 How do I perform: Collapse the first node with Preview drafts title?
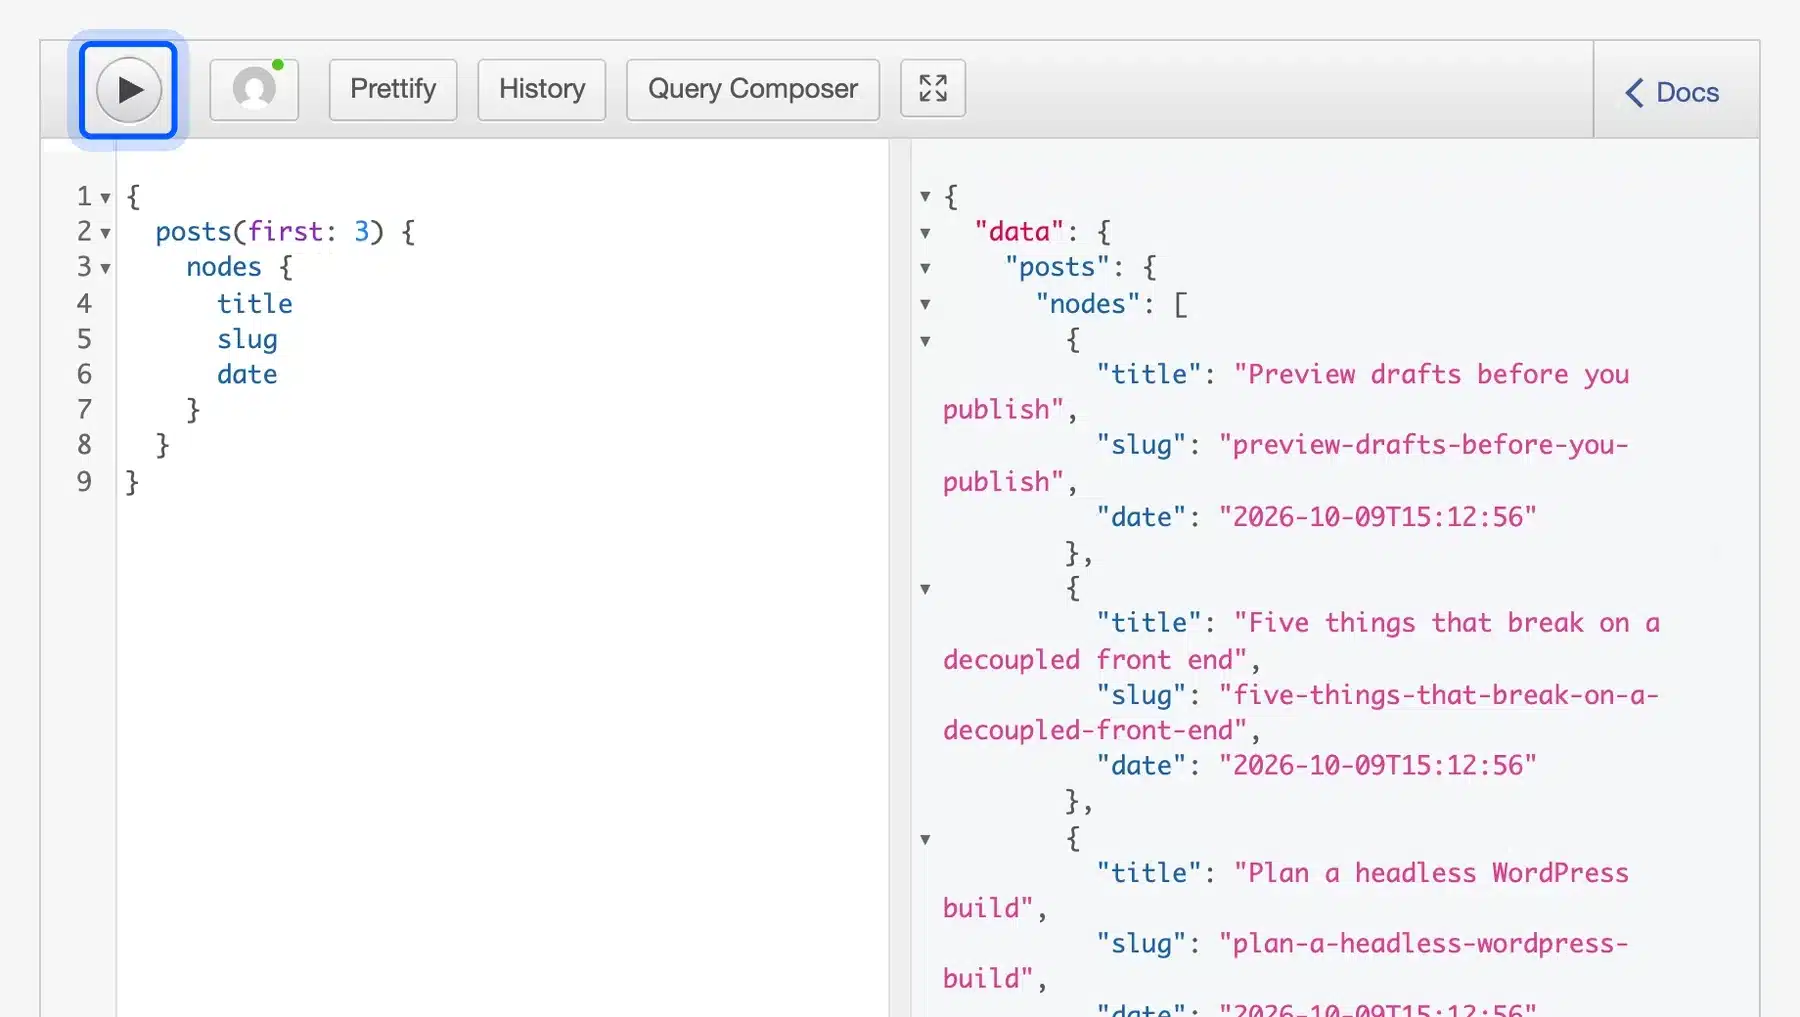(925, 341)
